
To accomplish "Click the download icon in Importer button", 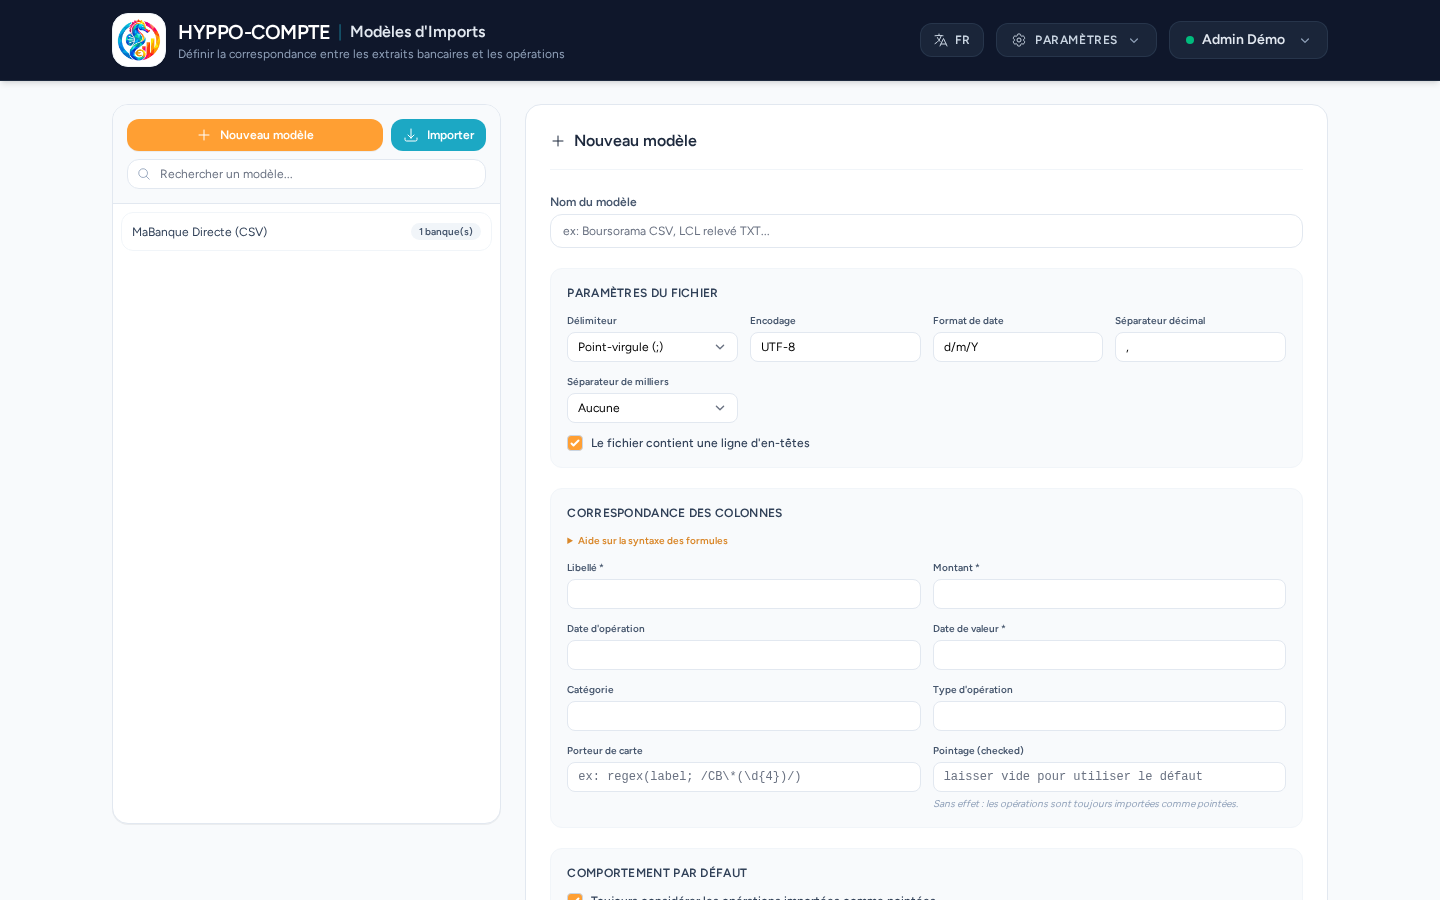I will click(x=411, y=135).
